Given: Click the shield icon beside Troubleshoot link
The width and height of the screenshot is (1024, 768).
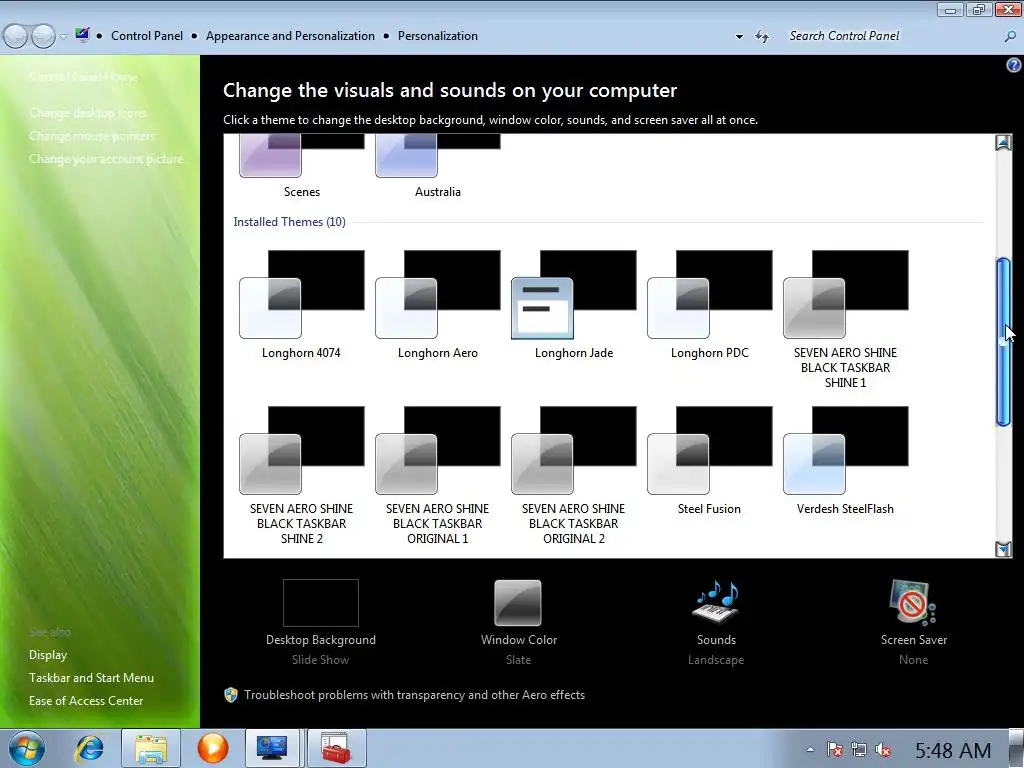Looking at the screenshot, I should click(231, 695).
